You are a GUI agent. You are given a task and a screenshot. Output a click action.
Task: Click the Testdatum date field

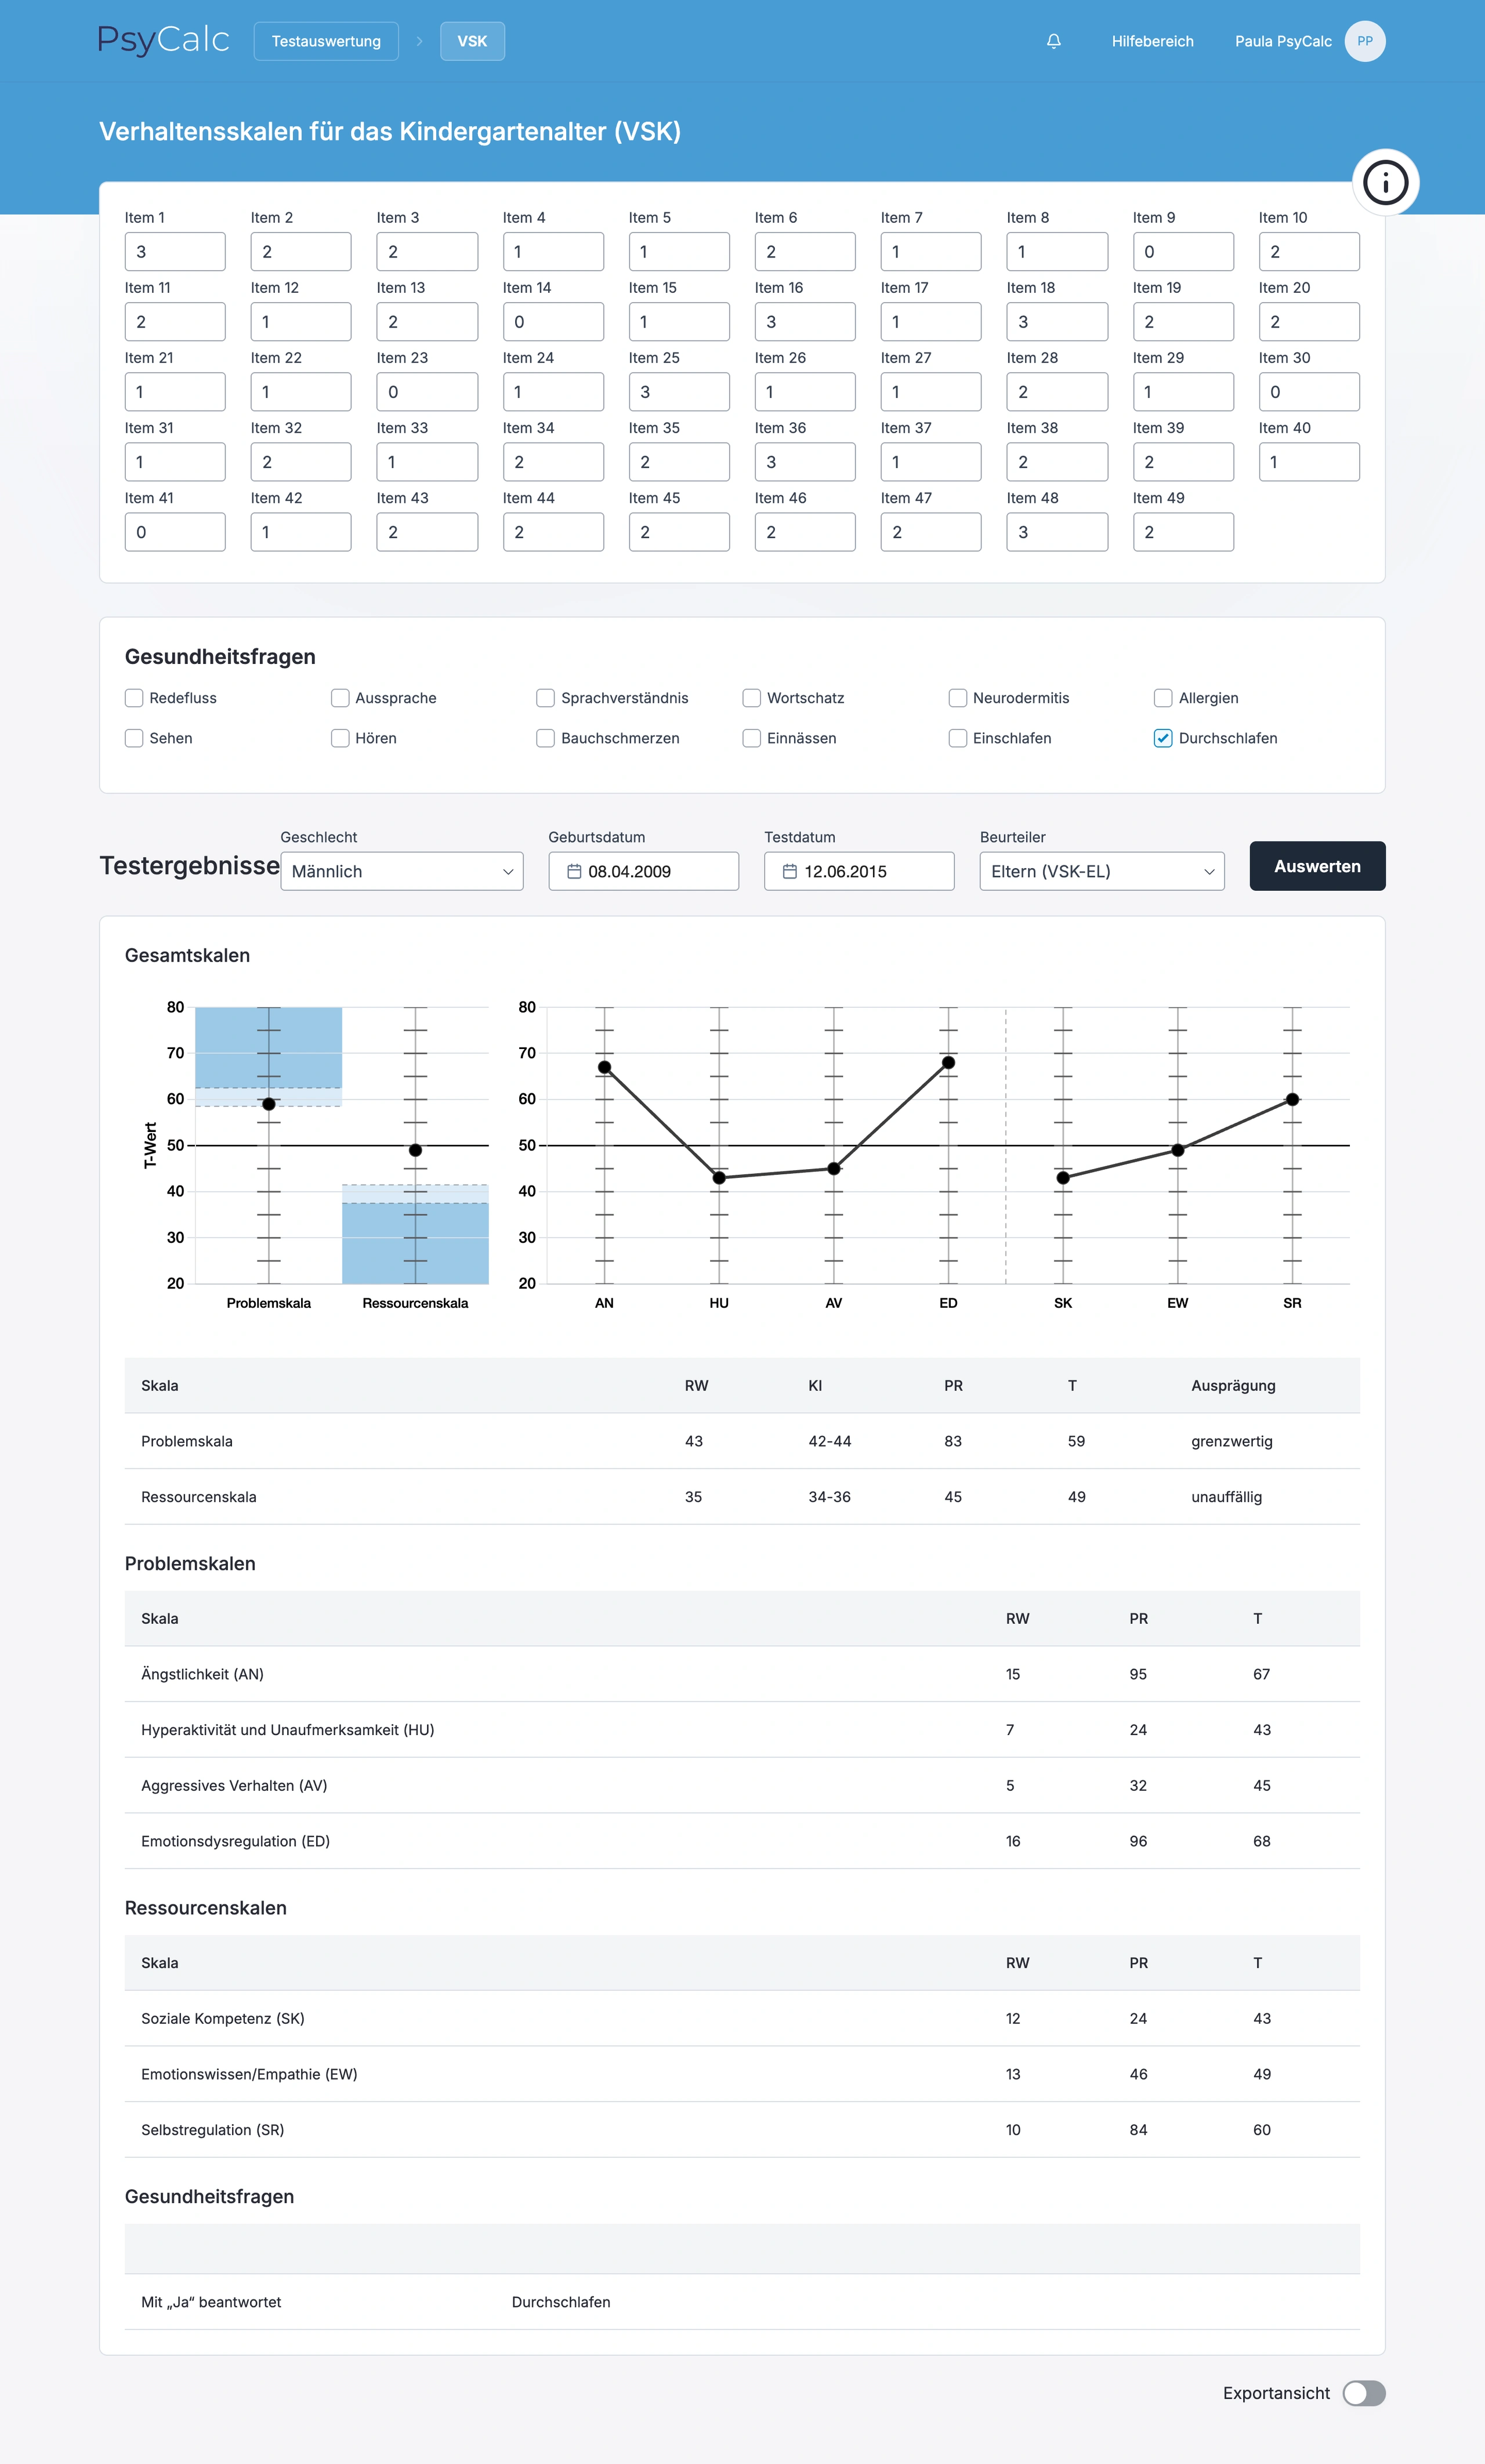[859, 871]
